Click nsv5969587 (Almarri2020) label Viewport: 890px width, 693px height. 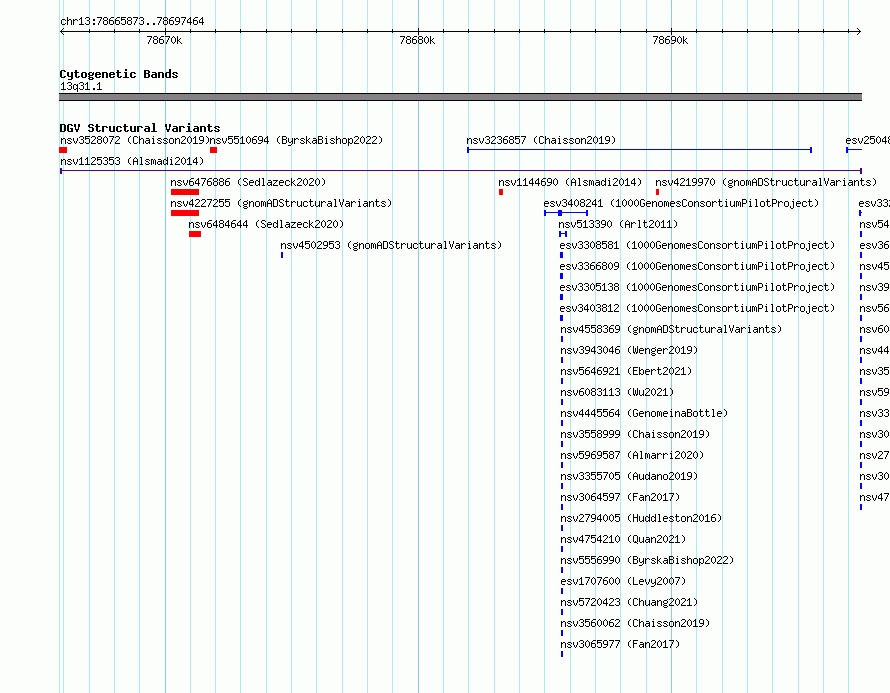click(x=632, y=455)
